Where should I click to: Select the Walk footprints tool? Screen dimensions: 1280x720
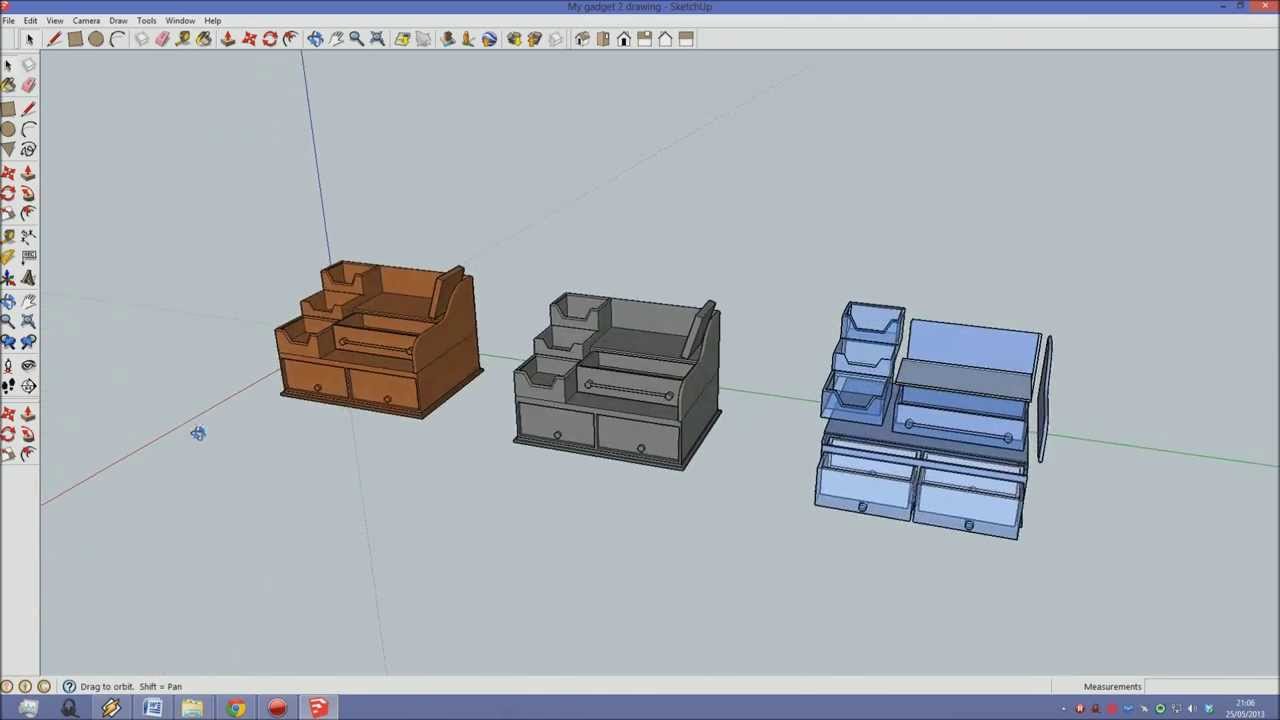[8, 386]
